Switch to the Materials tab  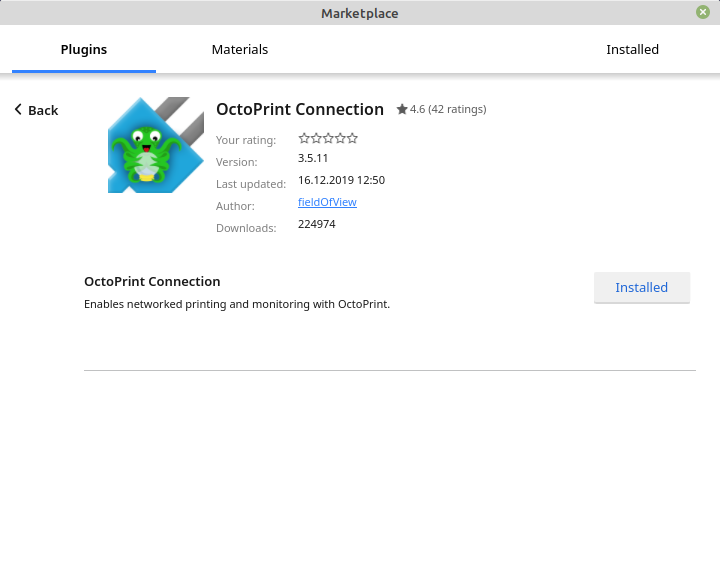point(240,49)
